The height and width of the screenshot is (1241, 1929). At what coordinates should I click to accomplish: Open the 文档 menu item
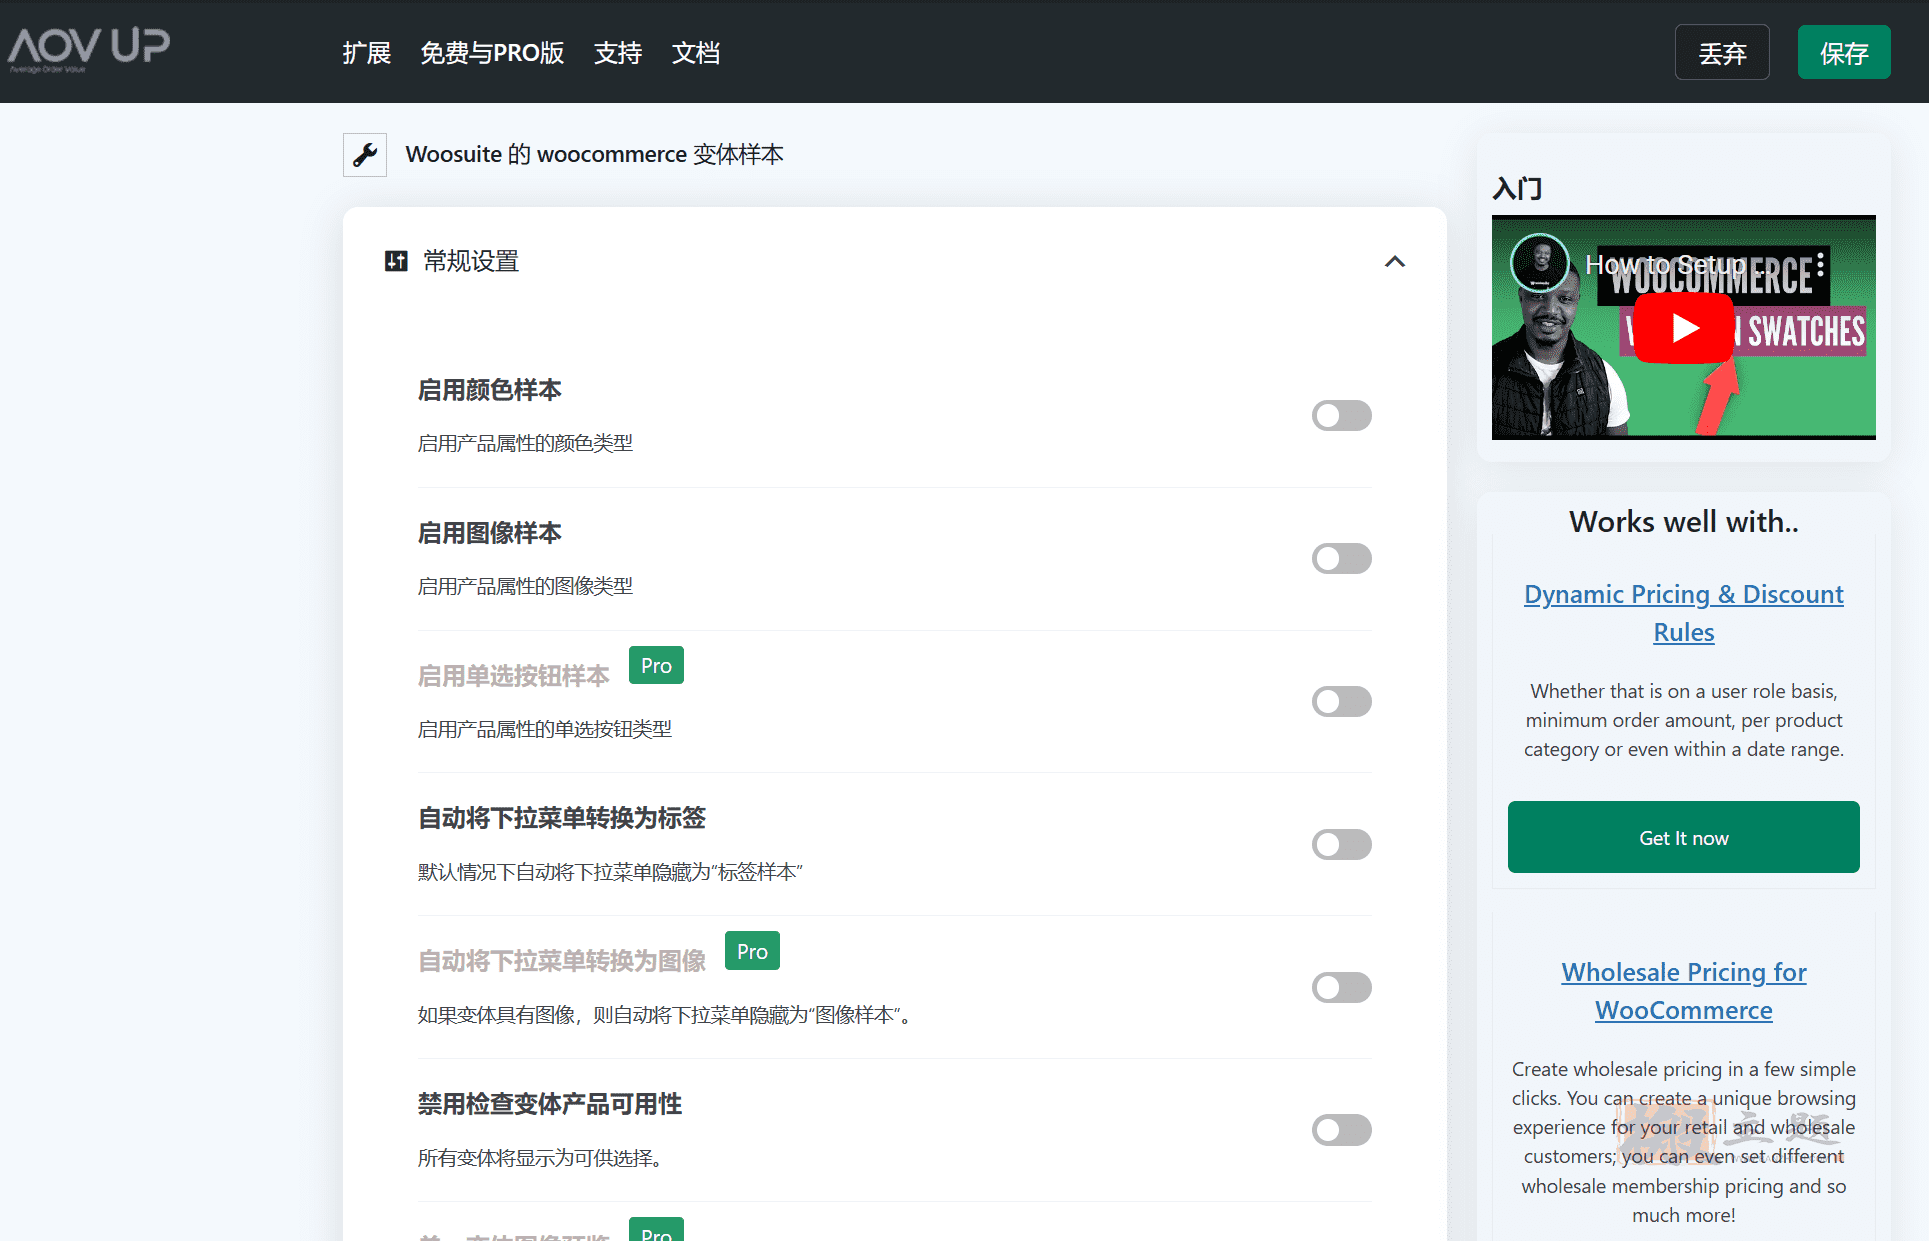coord(696,53)
